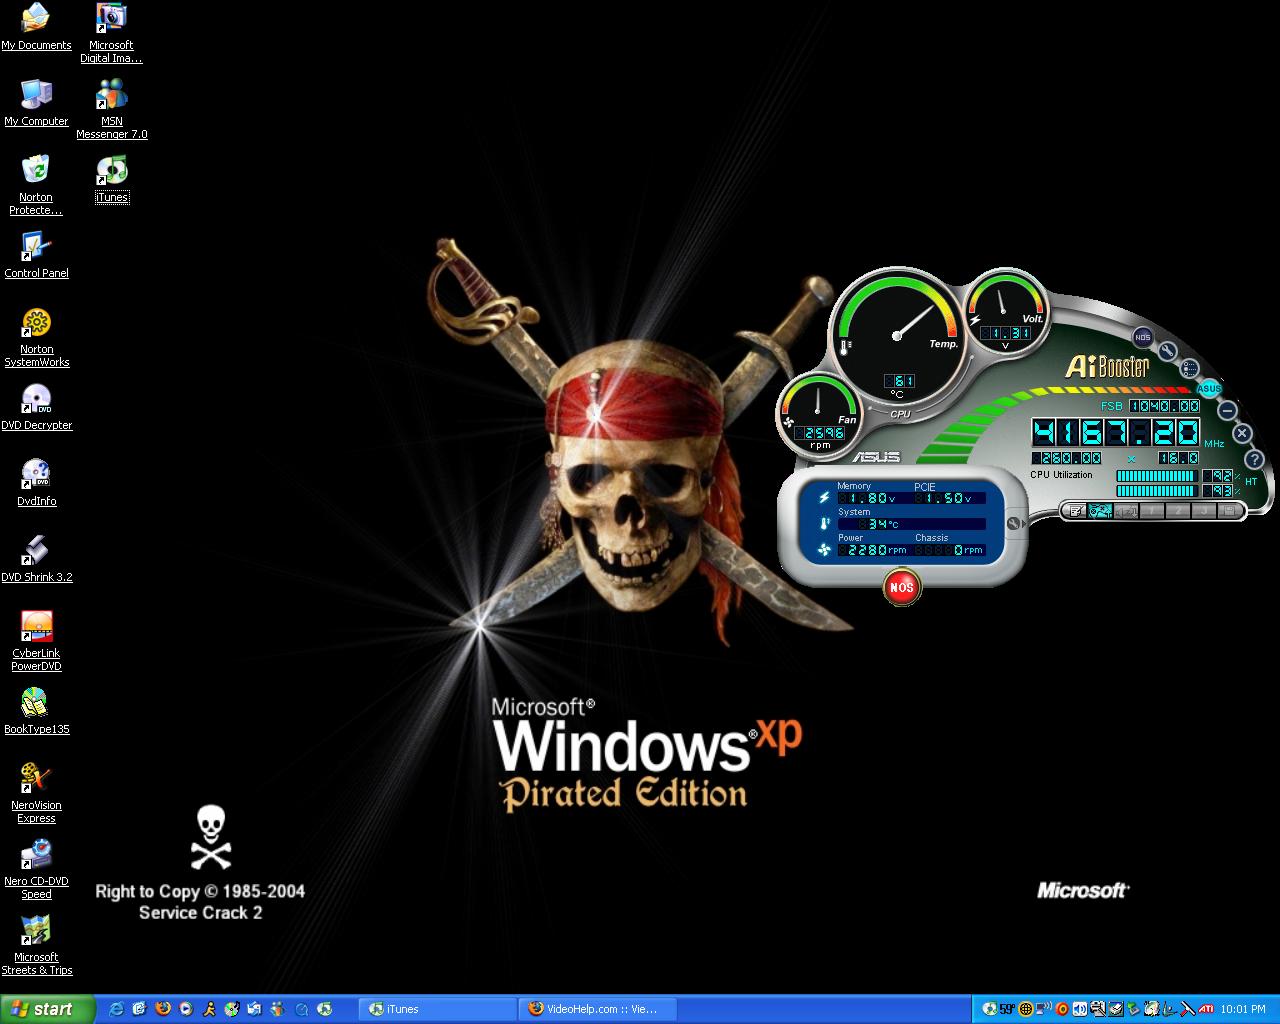Viewport: 1280px width, 1024px height.
Task: Click the red NOS button below the AI Booster panel
Action: pyautogui.click(x=902, y=587)
